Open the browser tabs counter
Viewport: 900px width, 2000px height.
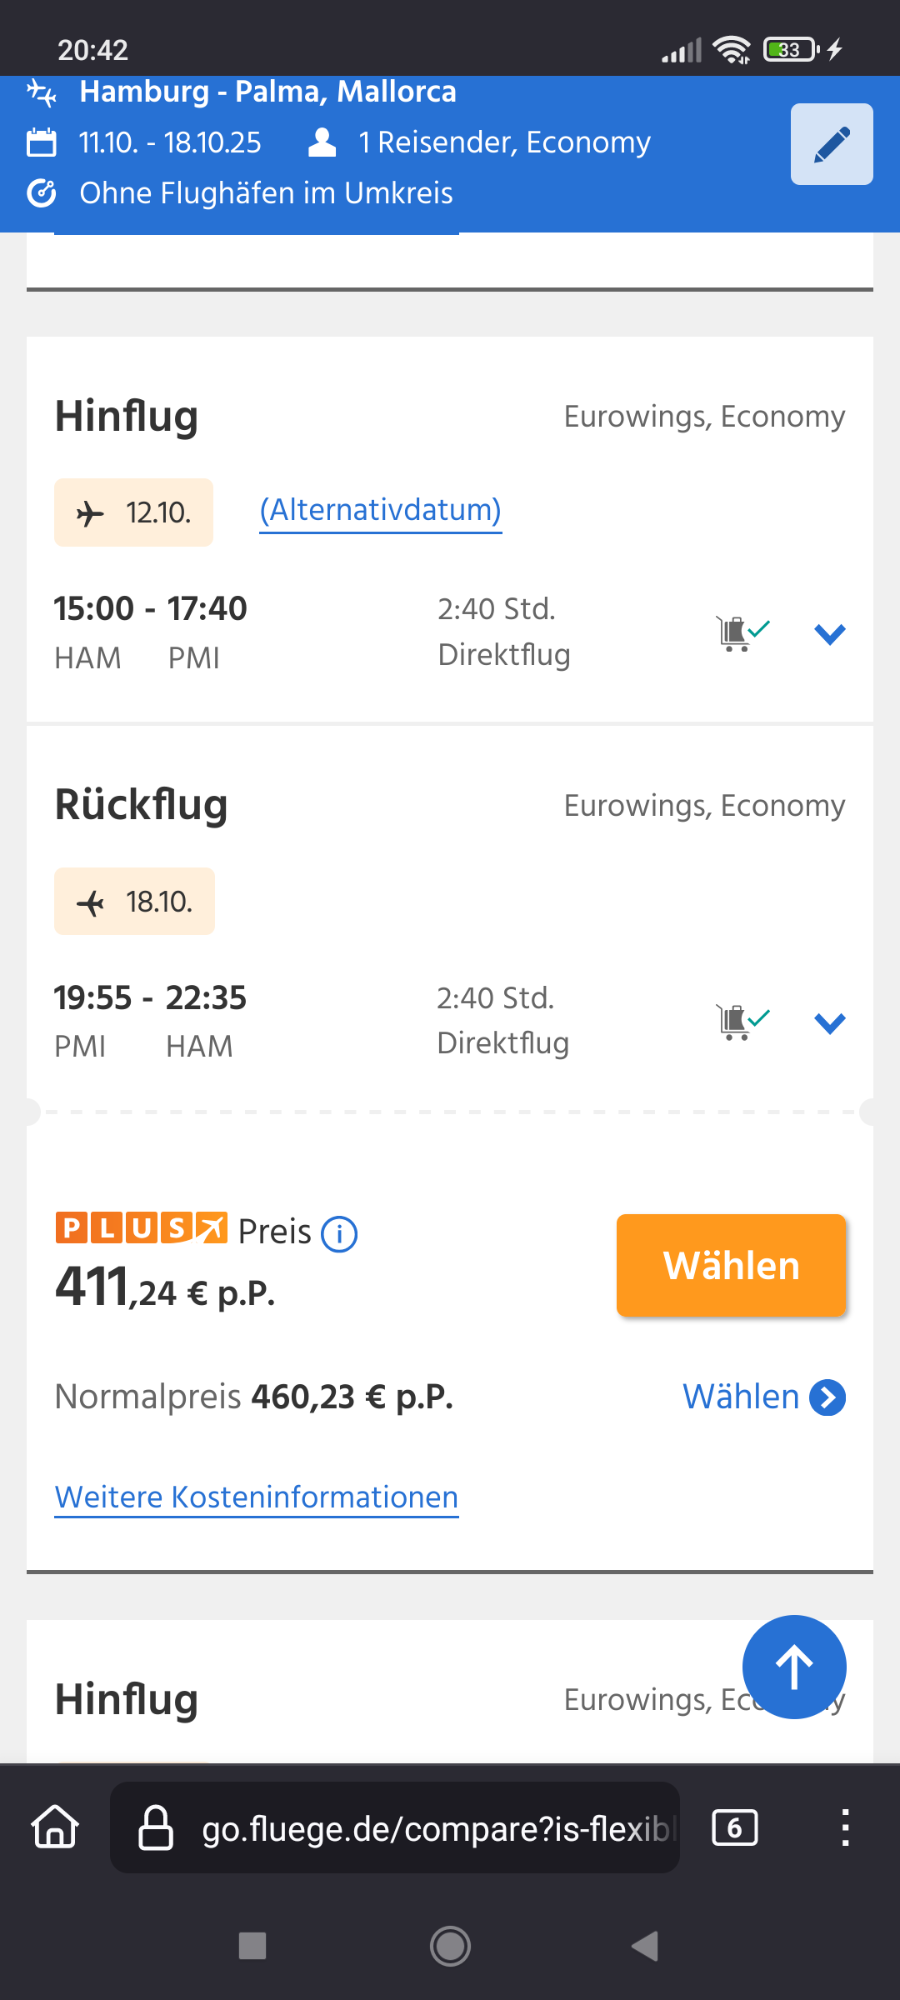point(734,1828)
